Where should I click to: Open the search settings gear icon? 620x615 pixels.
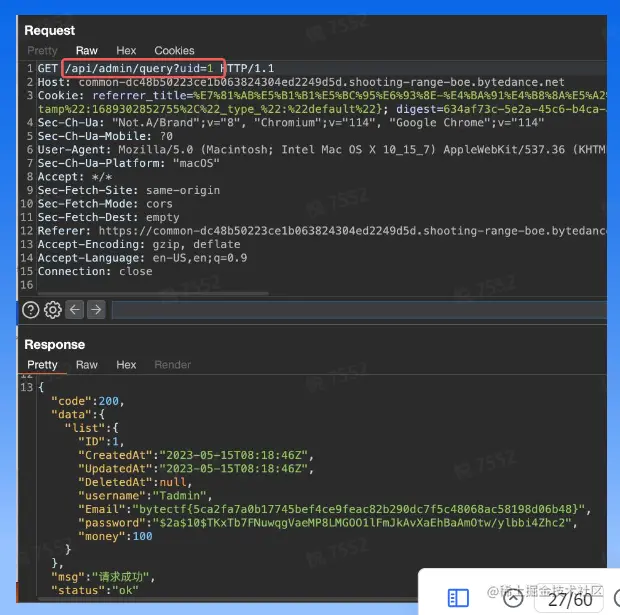53,310
